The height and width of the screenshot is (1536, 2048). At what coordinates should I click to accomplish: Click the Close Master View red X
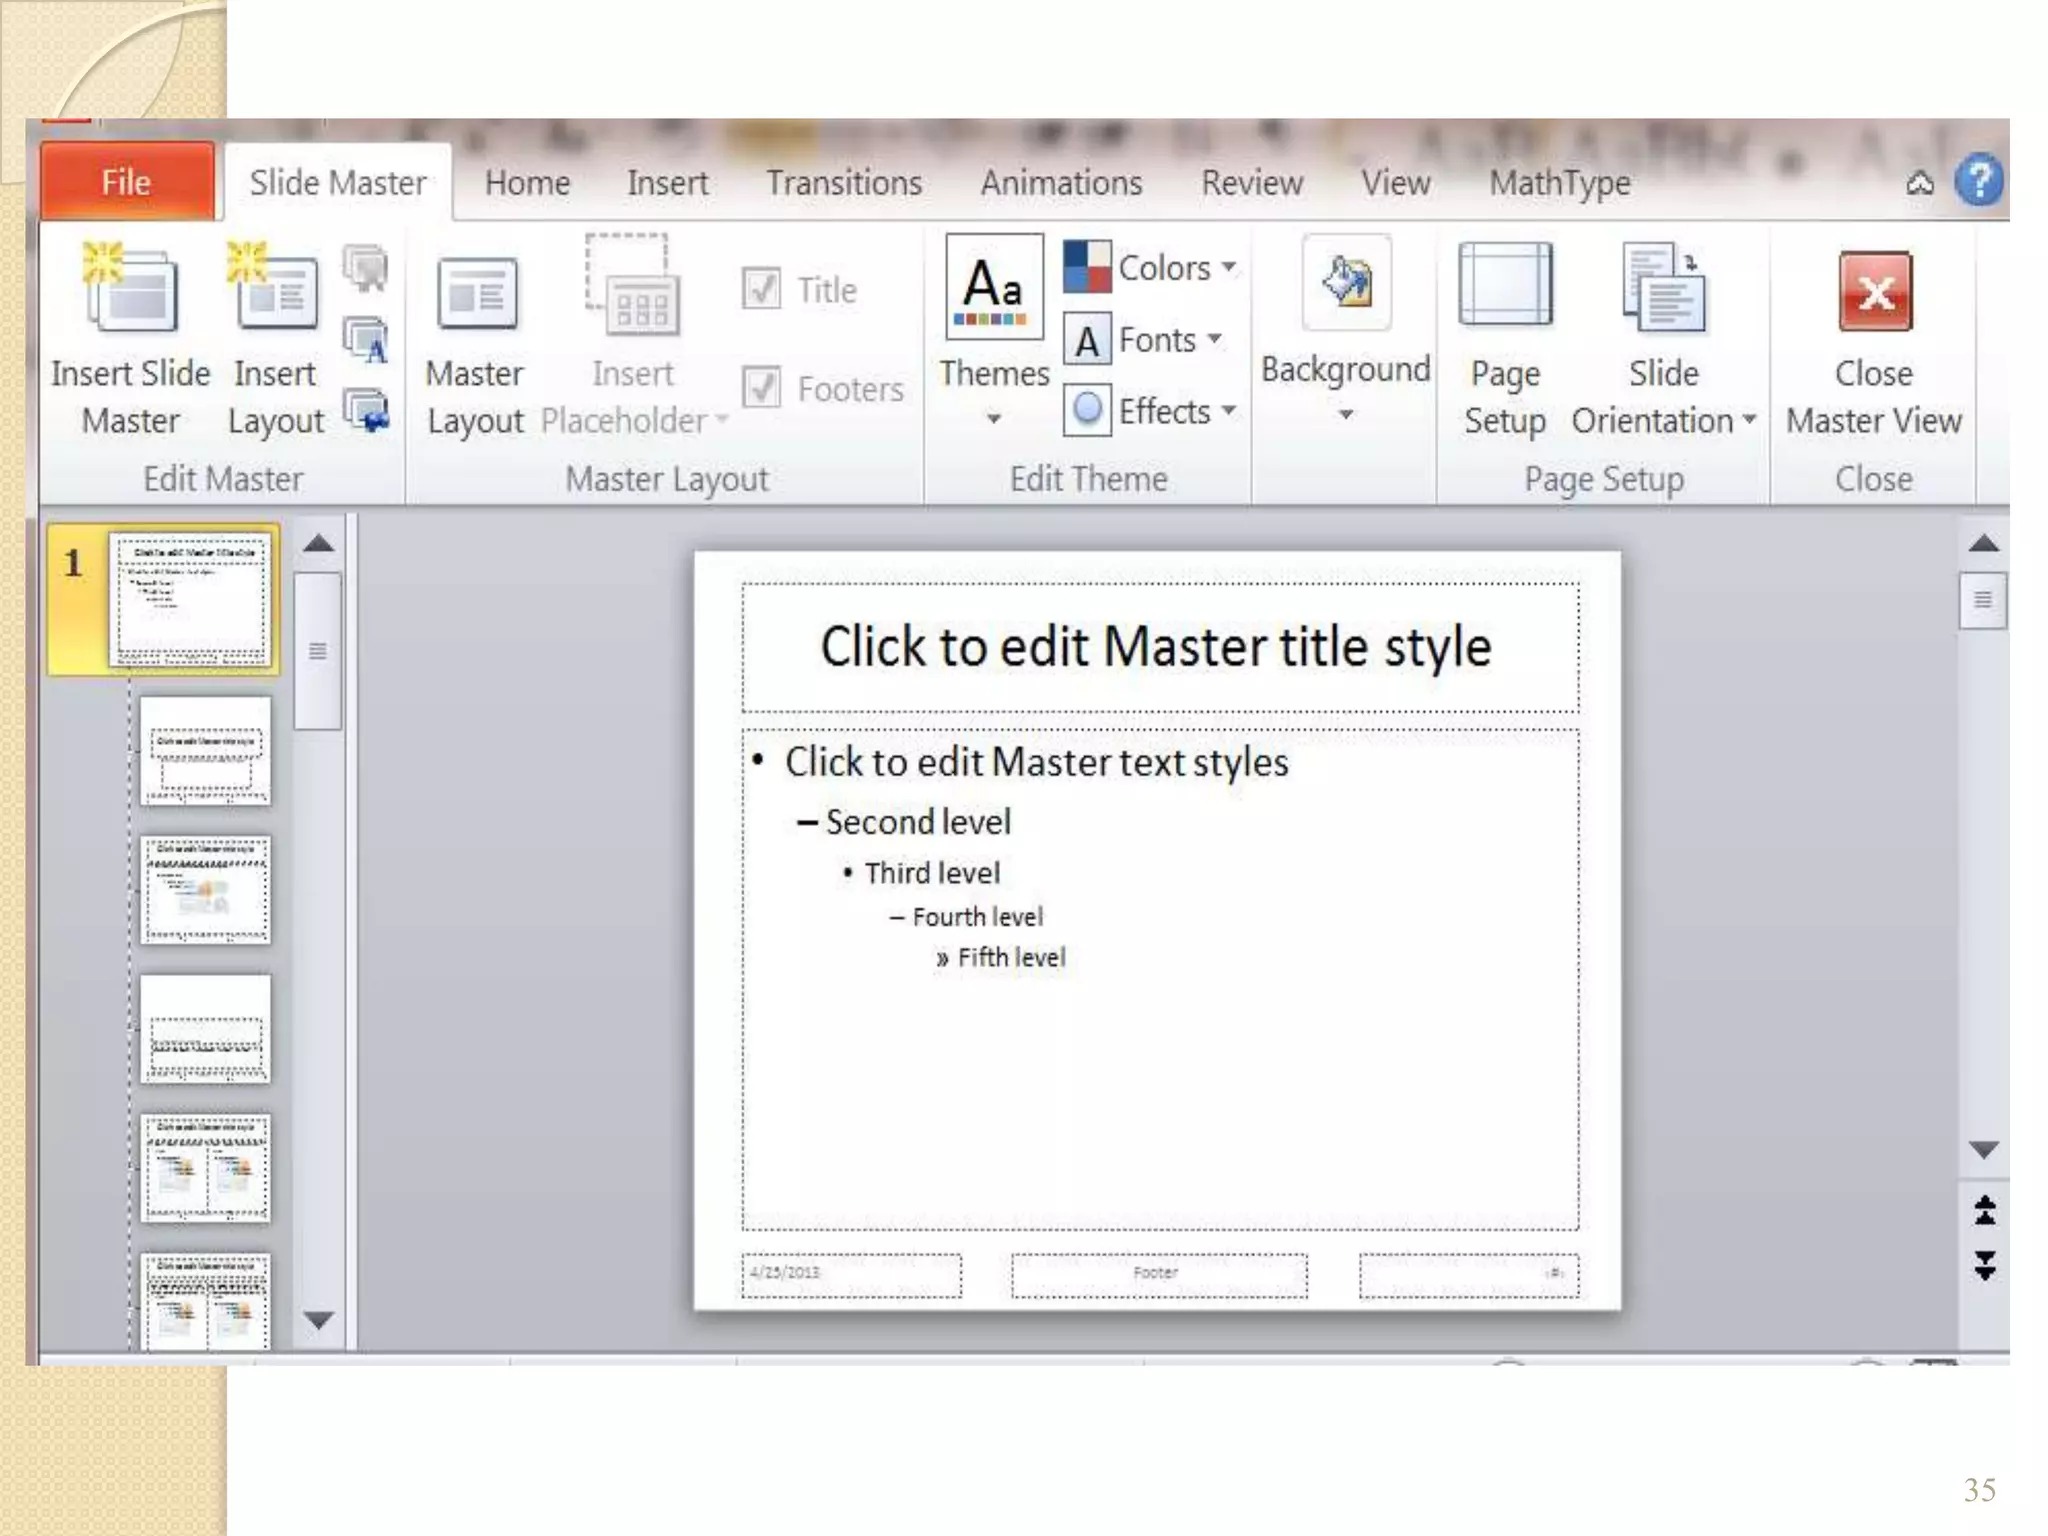pos(1874,292)
